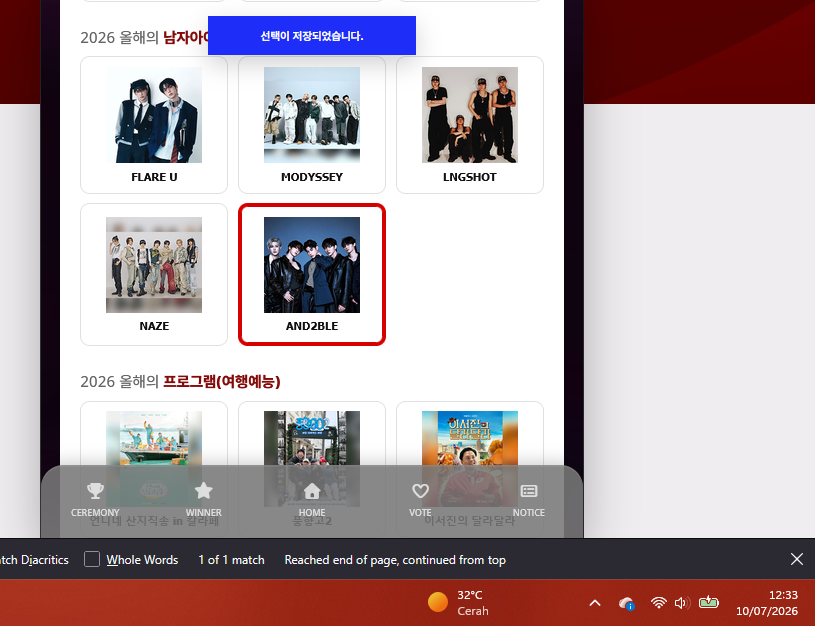Select the LNGSHOT card
The image size is (815, 626).
(x=470, y=125)
